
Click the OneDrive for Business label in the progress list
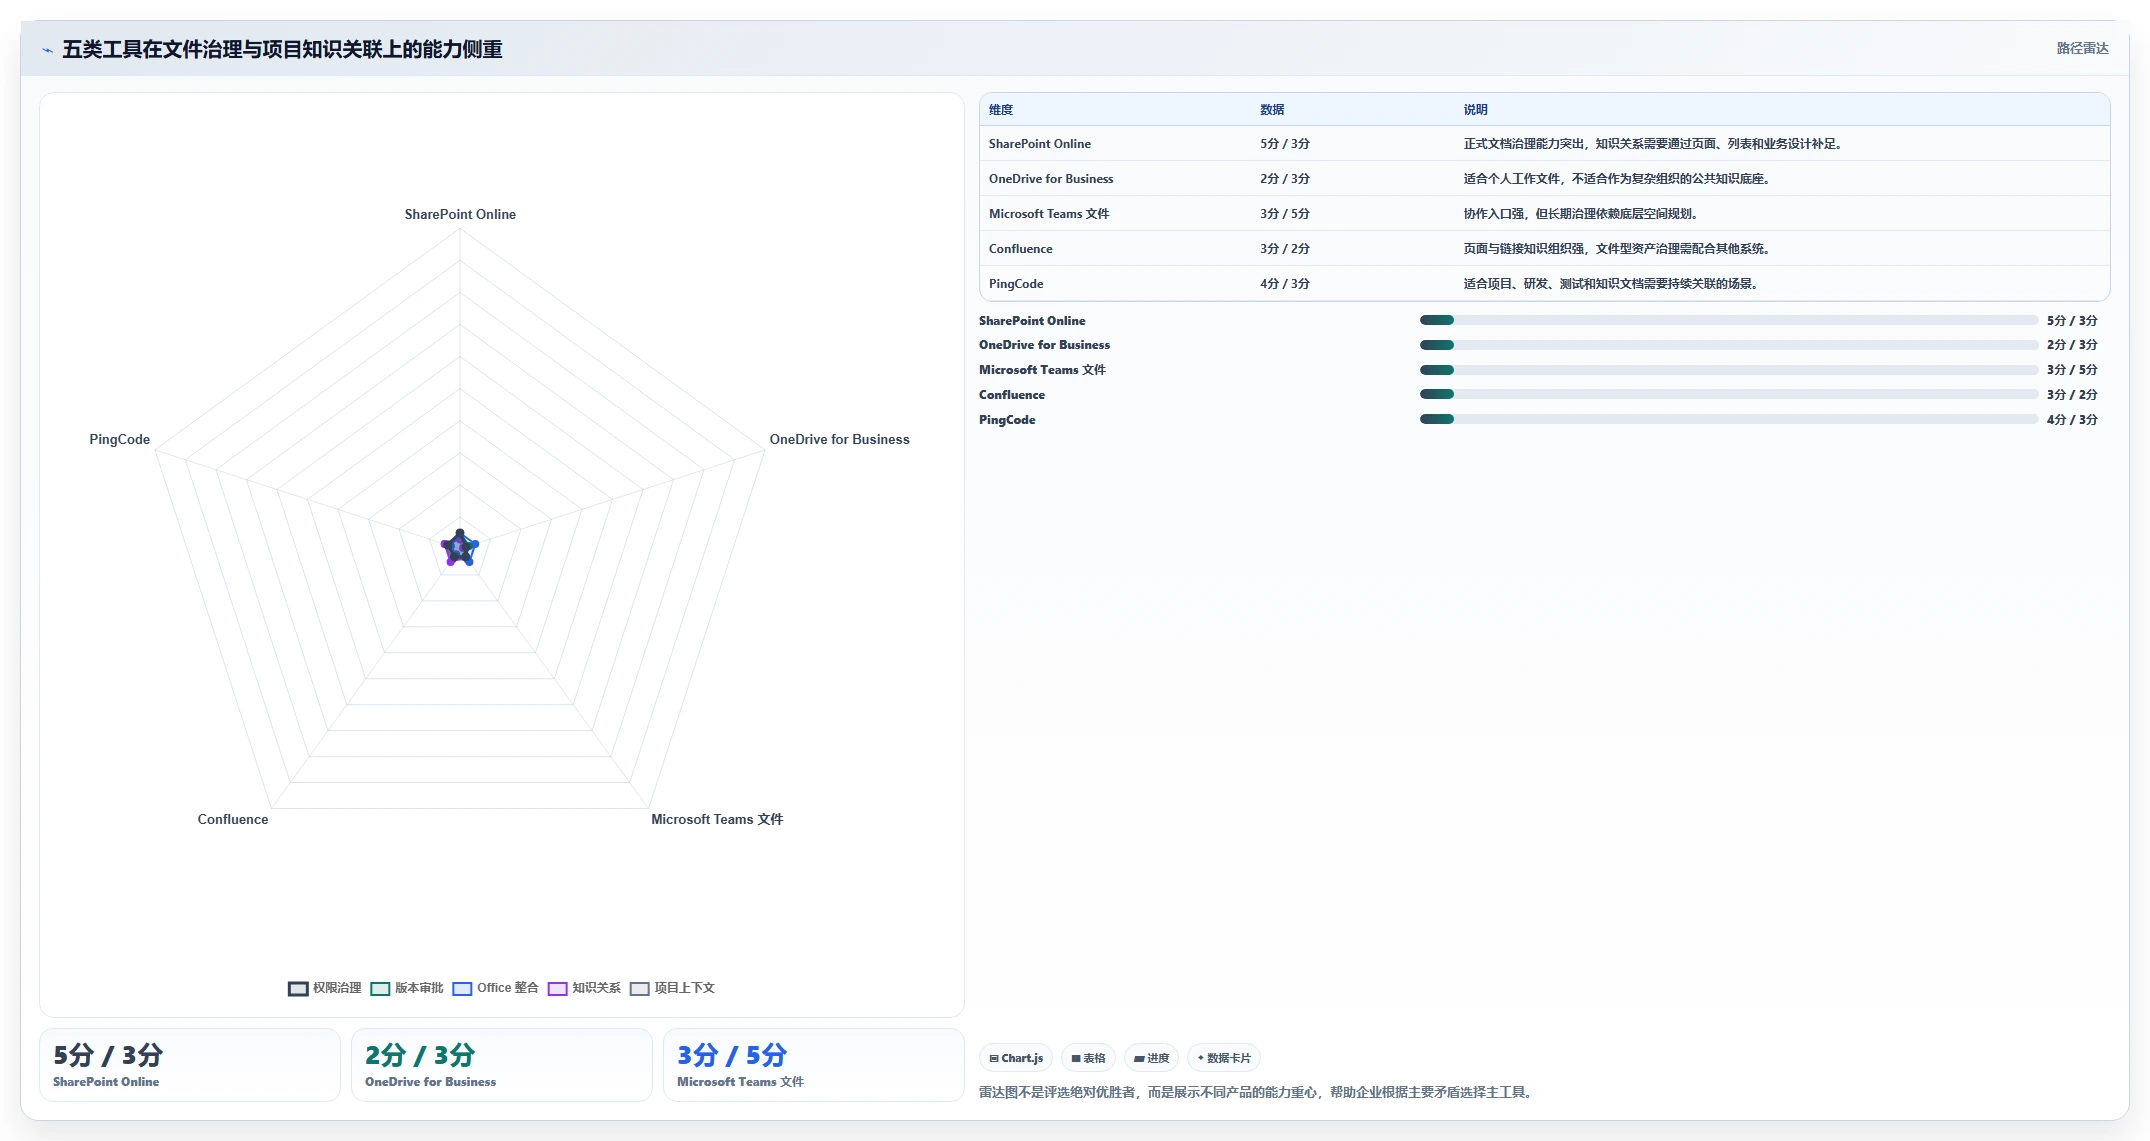[1044, 345]
